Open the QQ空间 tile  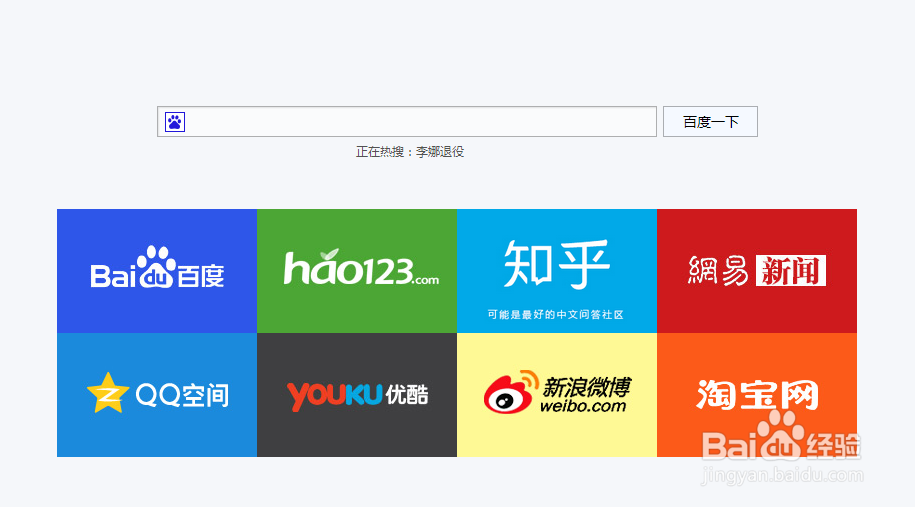[157, 395]
